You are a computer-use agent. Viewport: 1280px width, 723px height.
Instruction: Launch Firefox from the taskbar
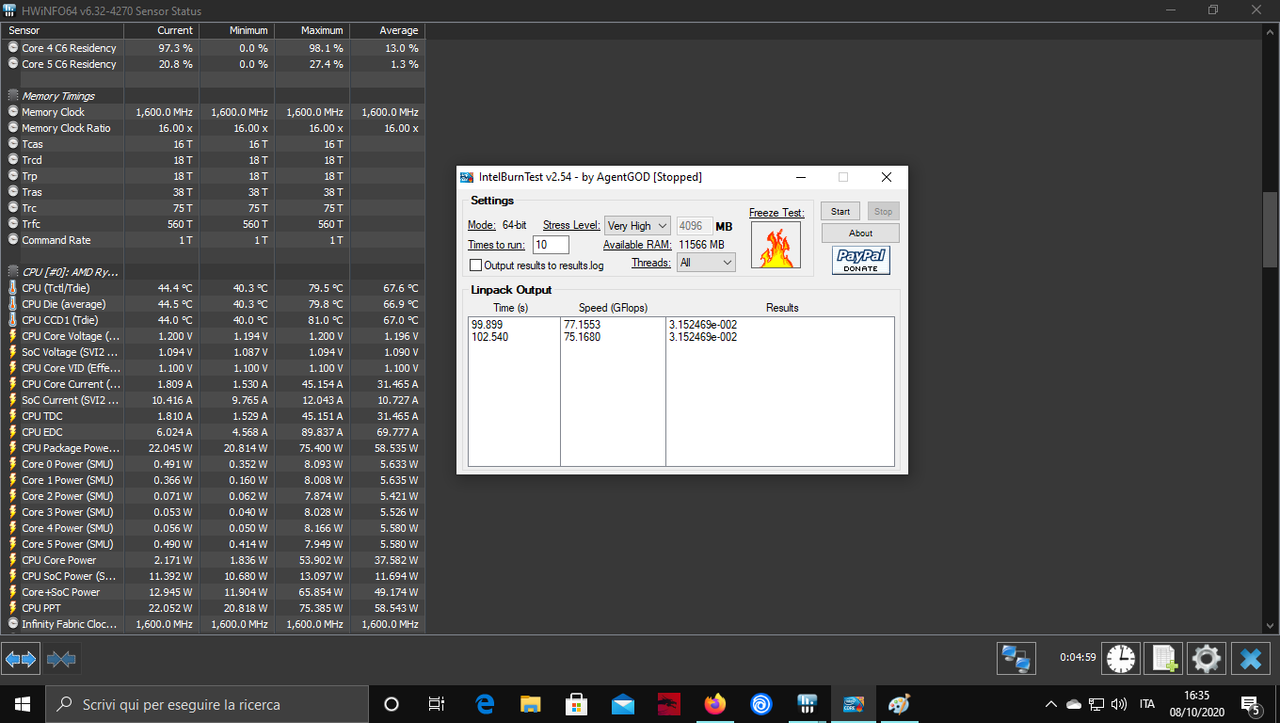tap(714, 704)
